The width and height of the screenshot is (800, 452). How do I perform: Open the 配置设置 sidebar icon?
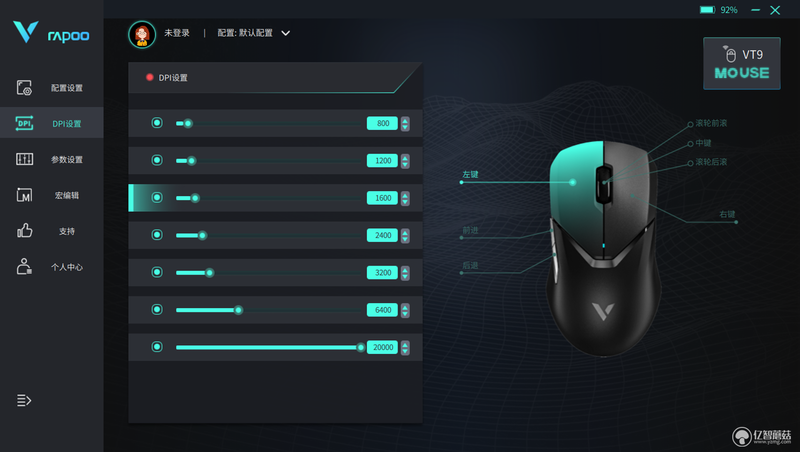[24, 88]
